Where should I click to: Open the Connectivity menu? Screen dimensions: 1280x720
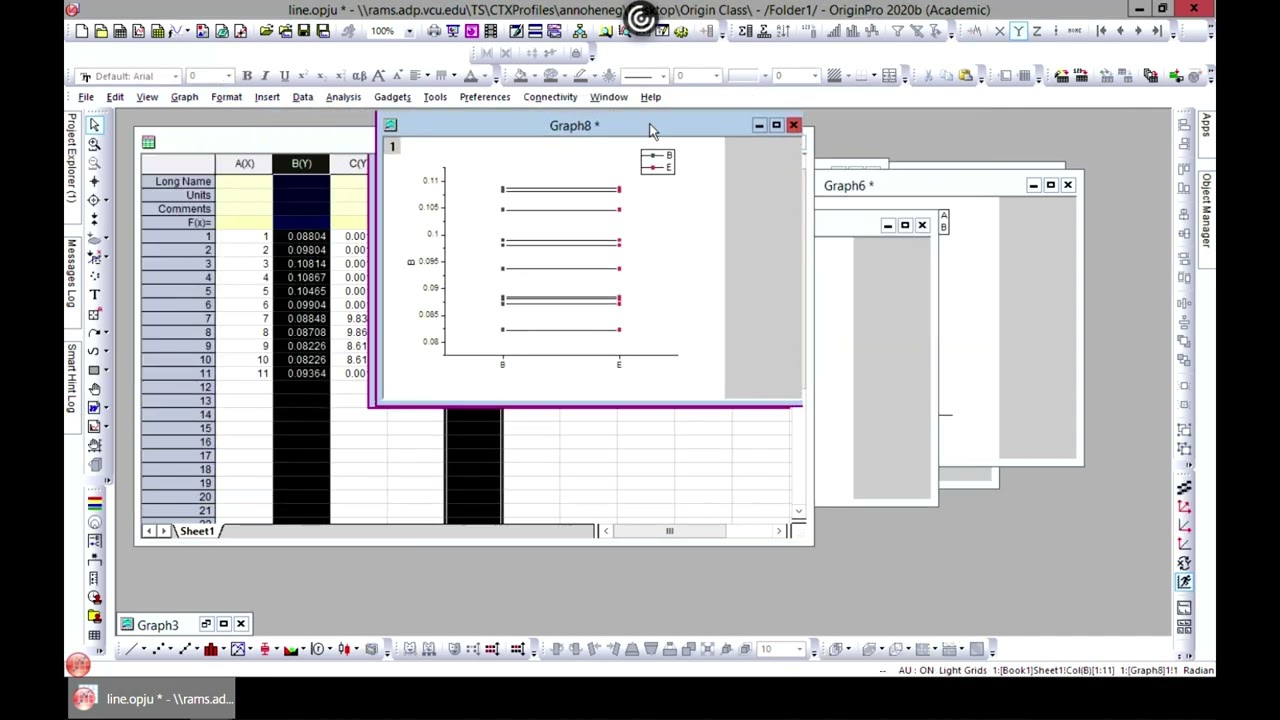click(550, 97)
